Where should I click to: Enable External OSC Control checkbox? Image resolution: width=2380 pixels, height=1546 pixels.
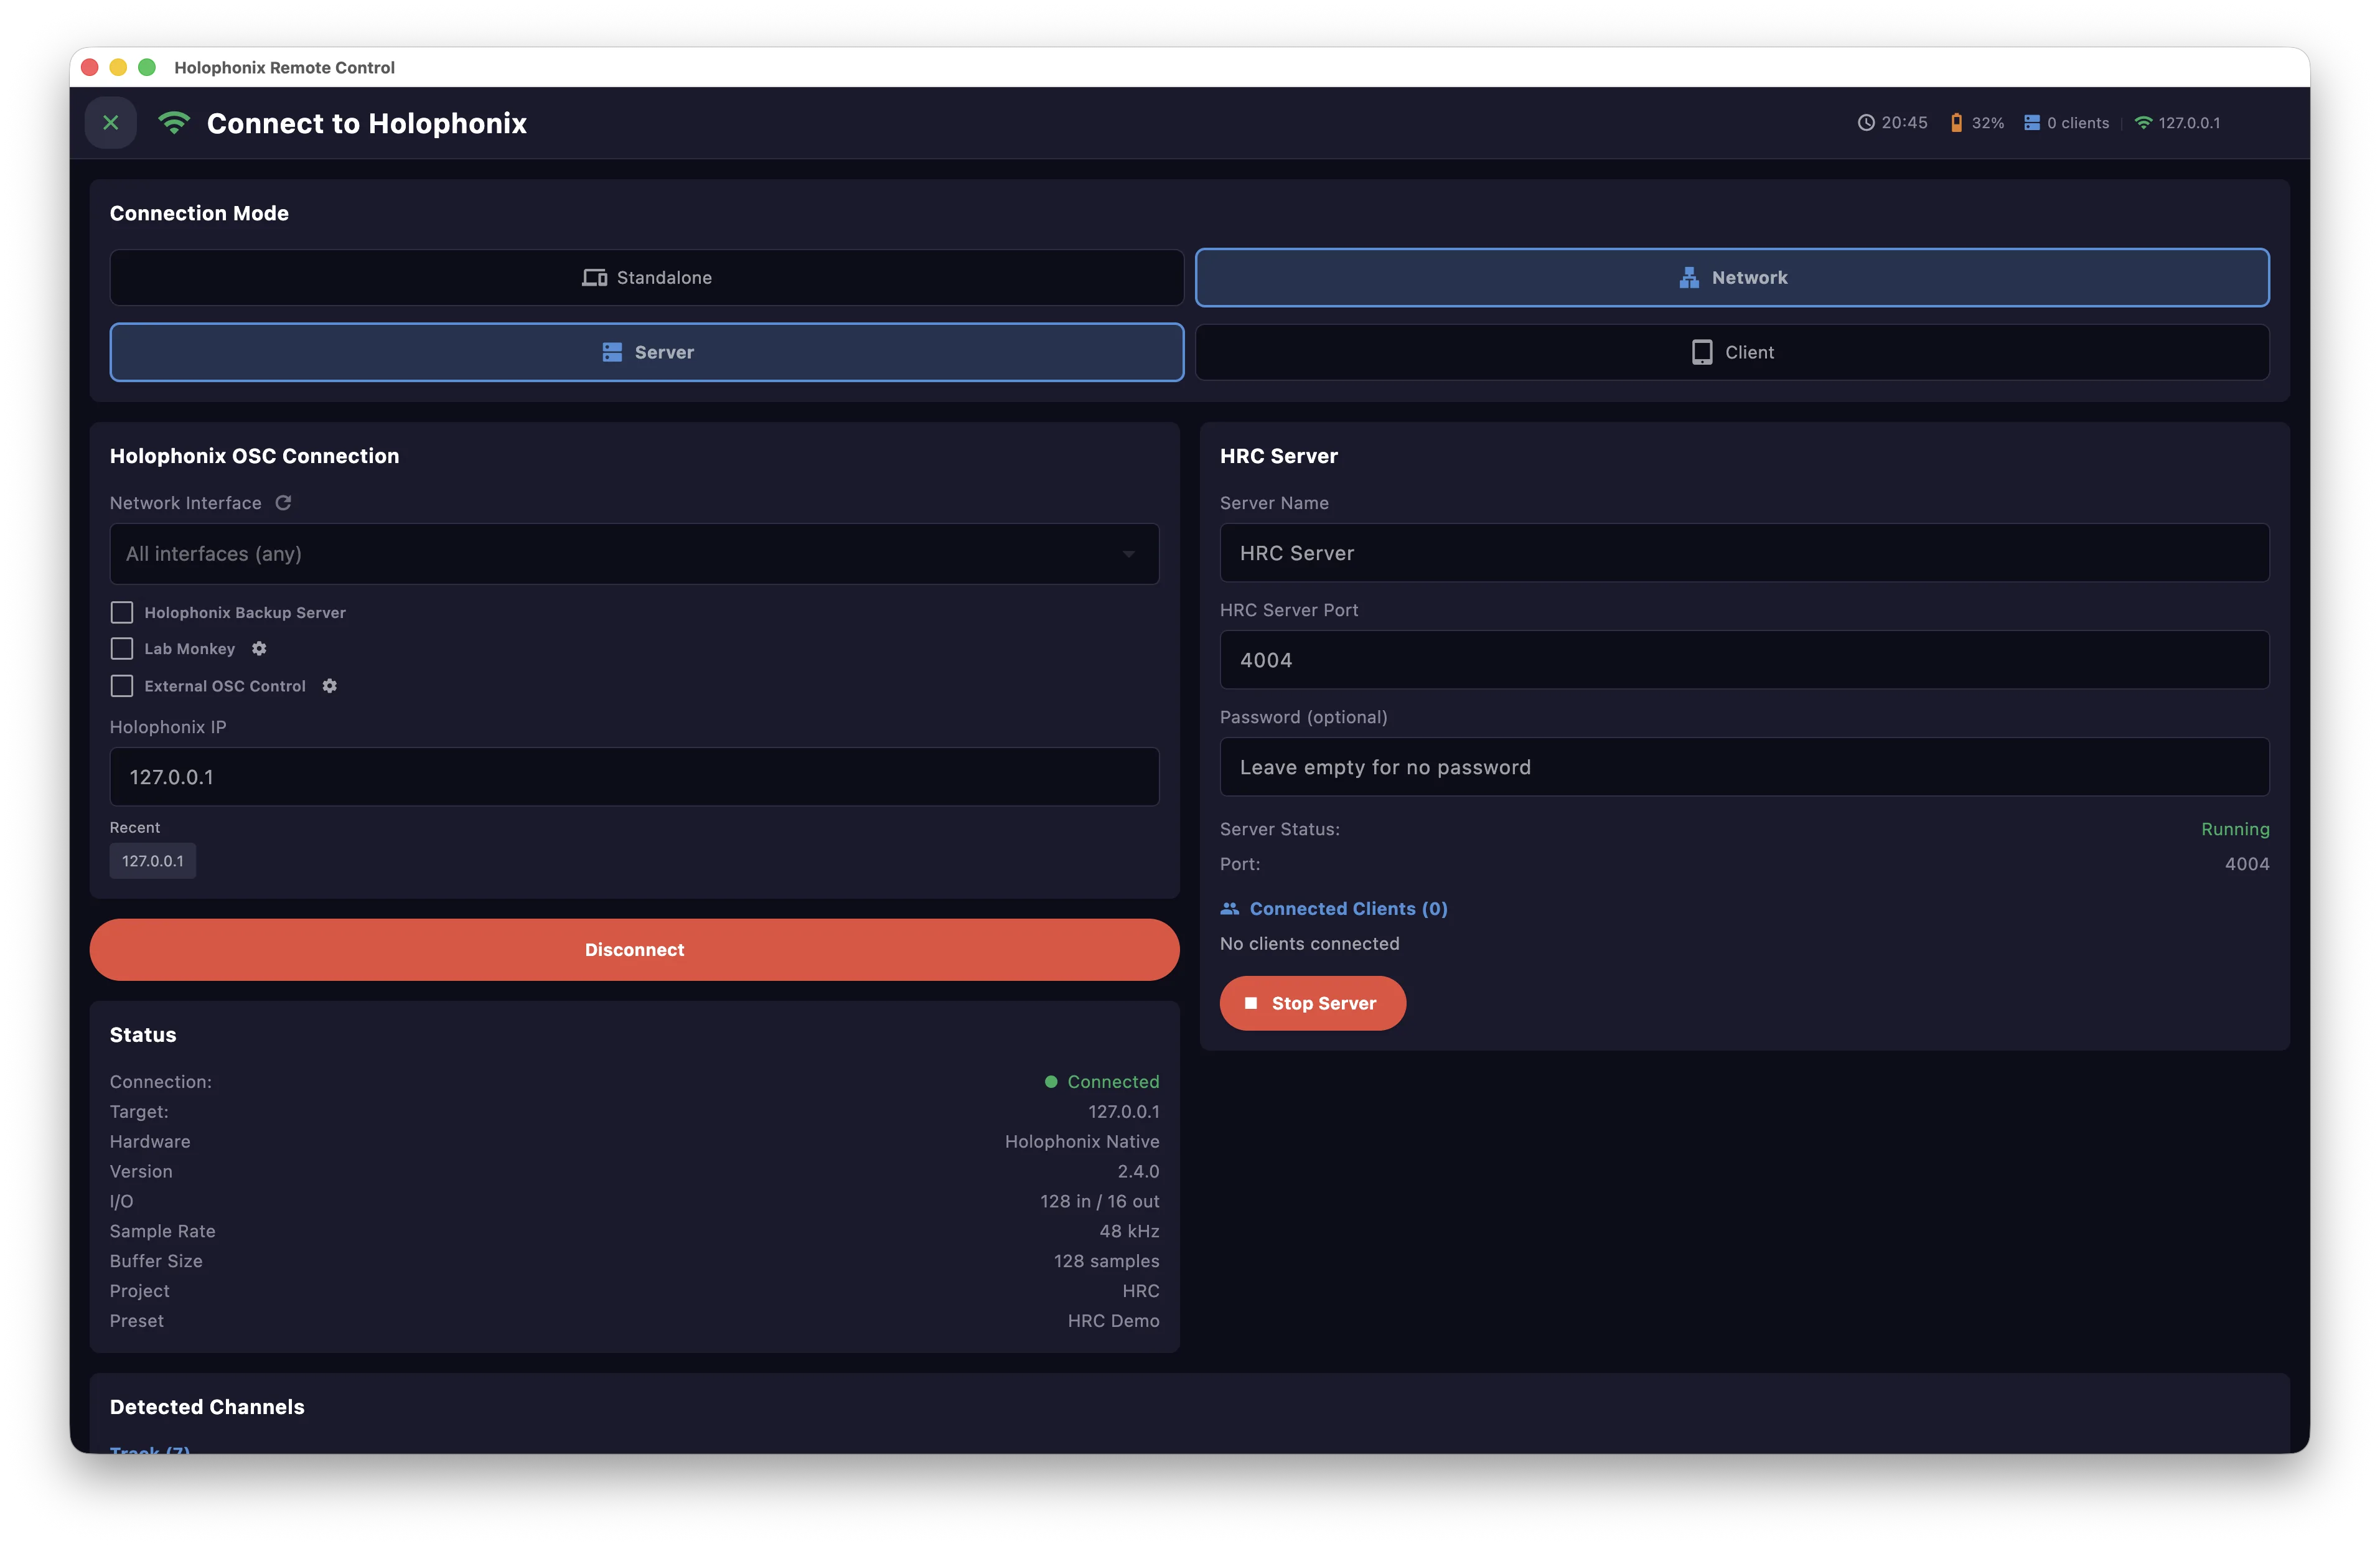122,686
